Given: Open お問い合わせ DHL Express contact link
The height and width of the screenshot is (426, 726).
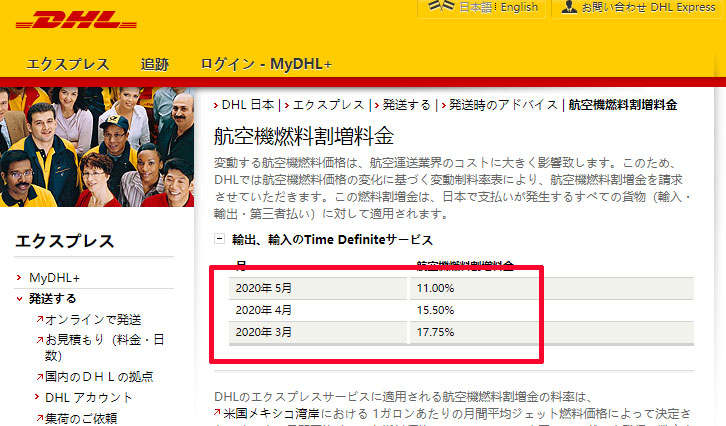Looking at the screenshot, I should point(648,7).
